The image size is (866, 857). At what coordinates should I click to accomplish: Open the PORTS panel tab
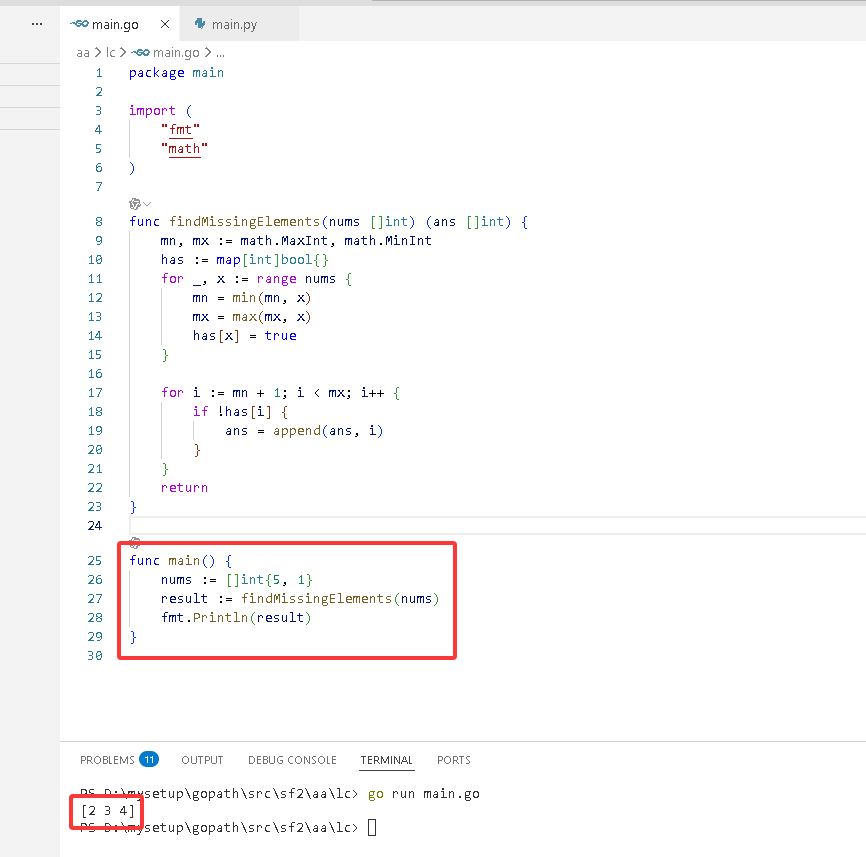(x=454, y=760)
